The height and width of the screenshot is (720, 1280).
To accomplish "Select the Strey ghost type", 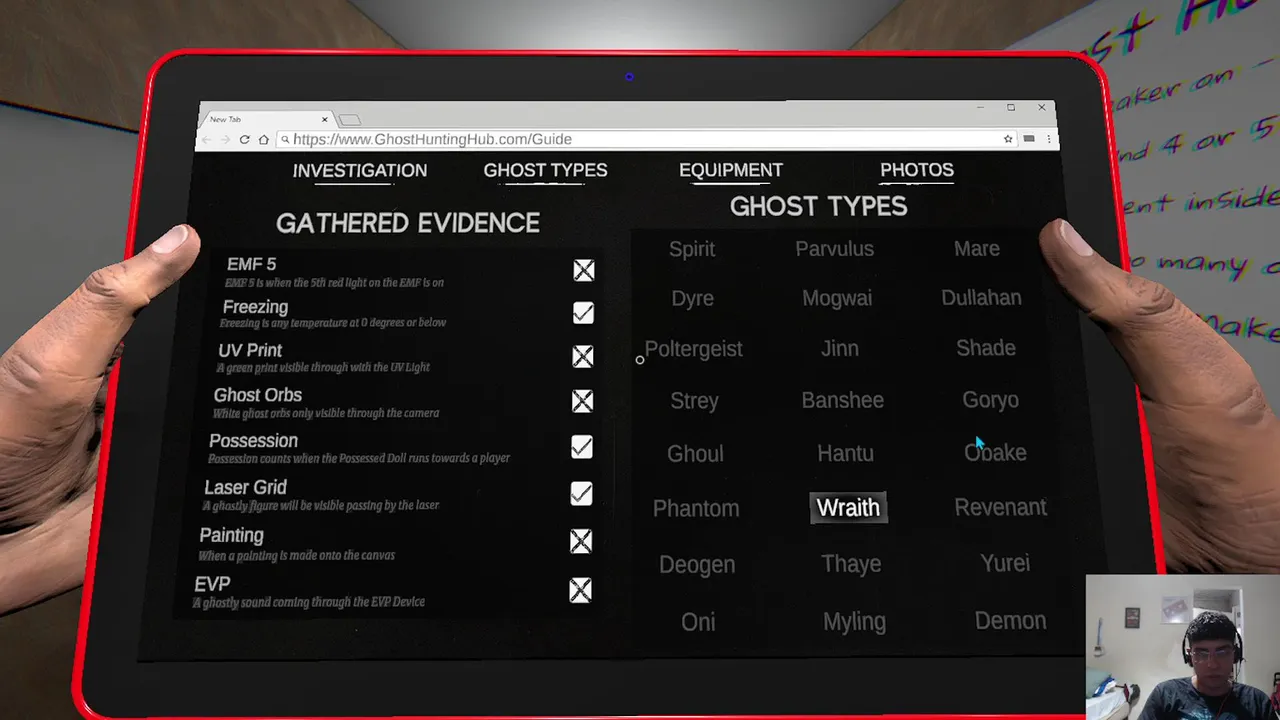I will pyautogui.click(x=694, y=401).
